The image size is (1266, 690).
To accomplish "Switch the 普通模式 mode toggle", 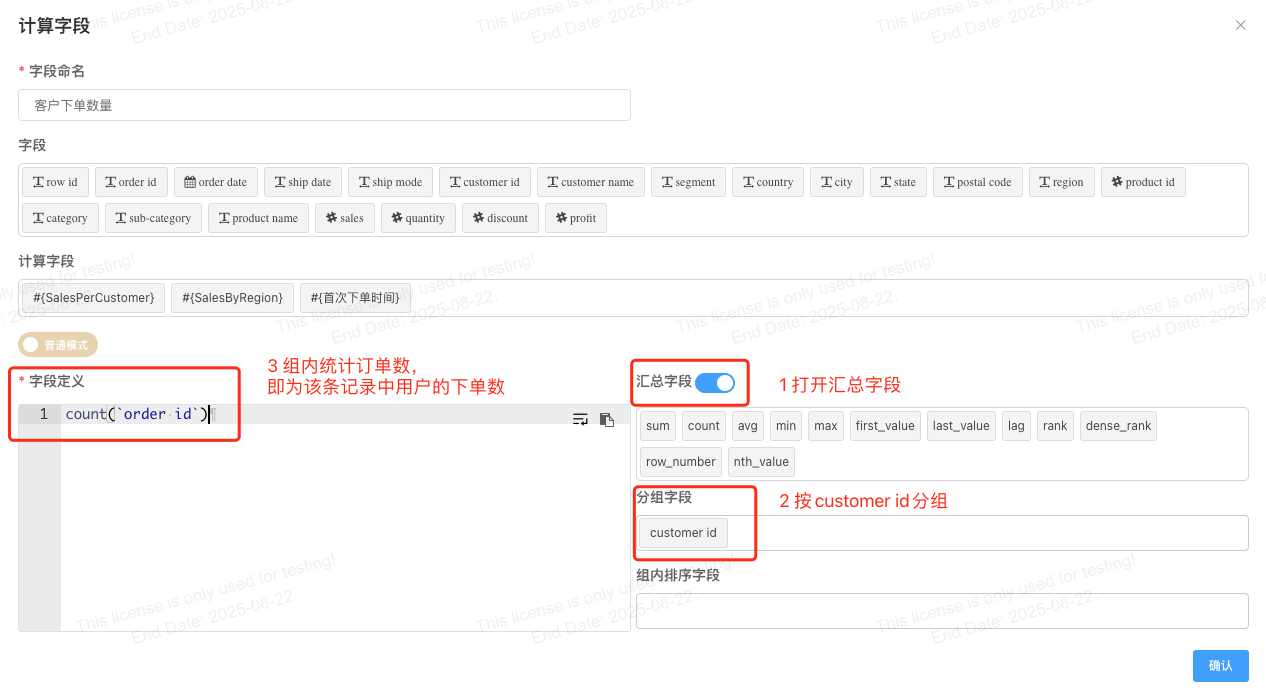I will point(58,345).
